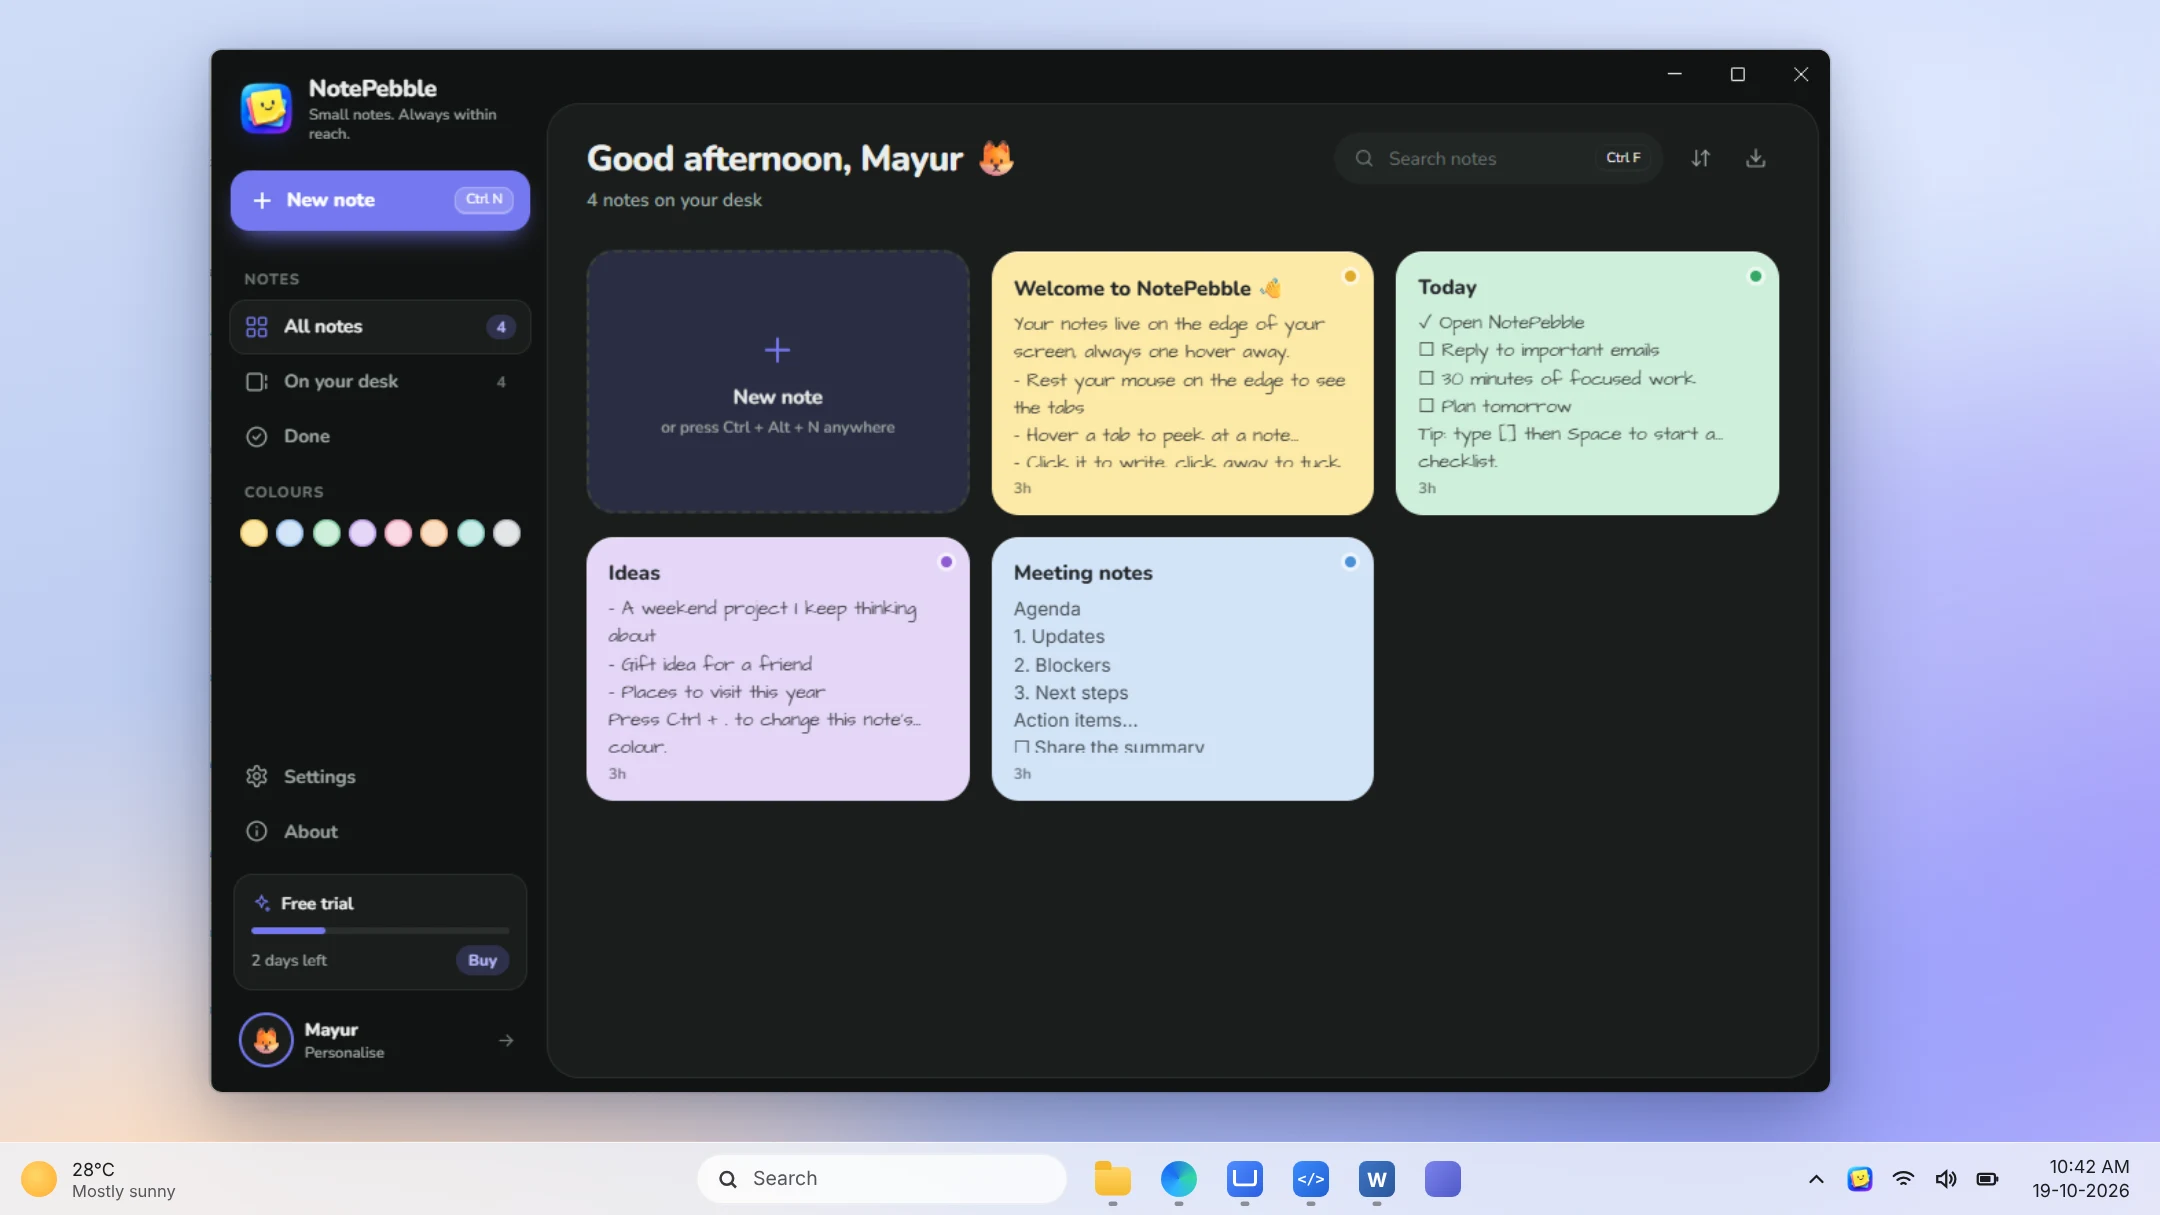Filter by the green colour swatch
The width and height of the screenshot is (2160, 1215).
pyautogui.click(x=326, y=533)
